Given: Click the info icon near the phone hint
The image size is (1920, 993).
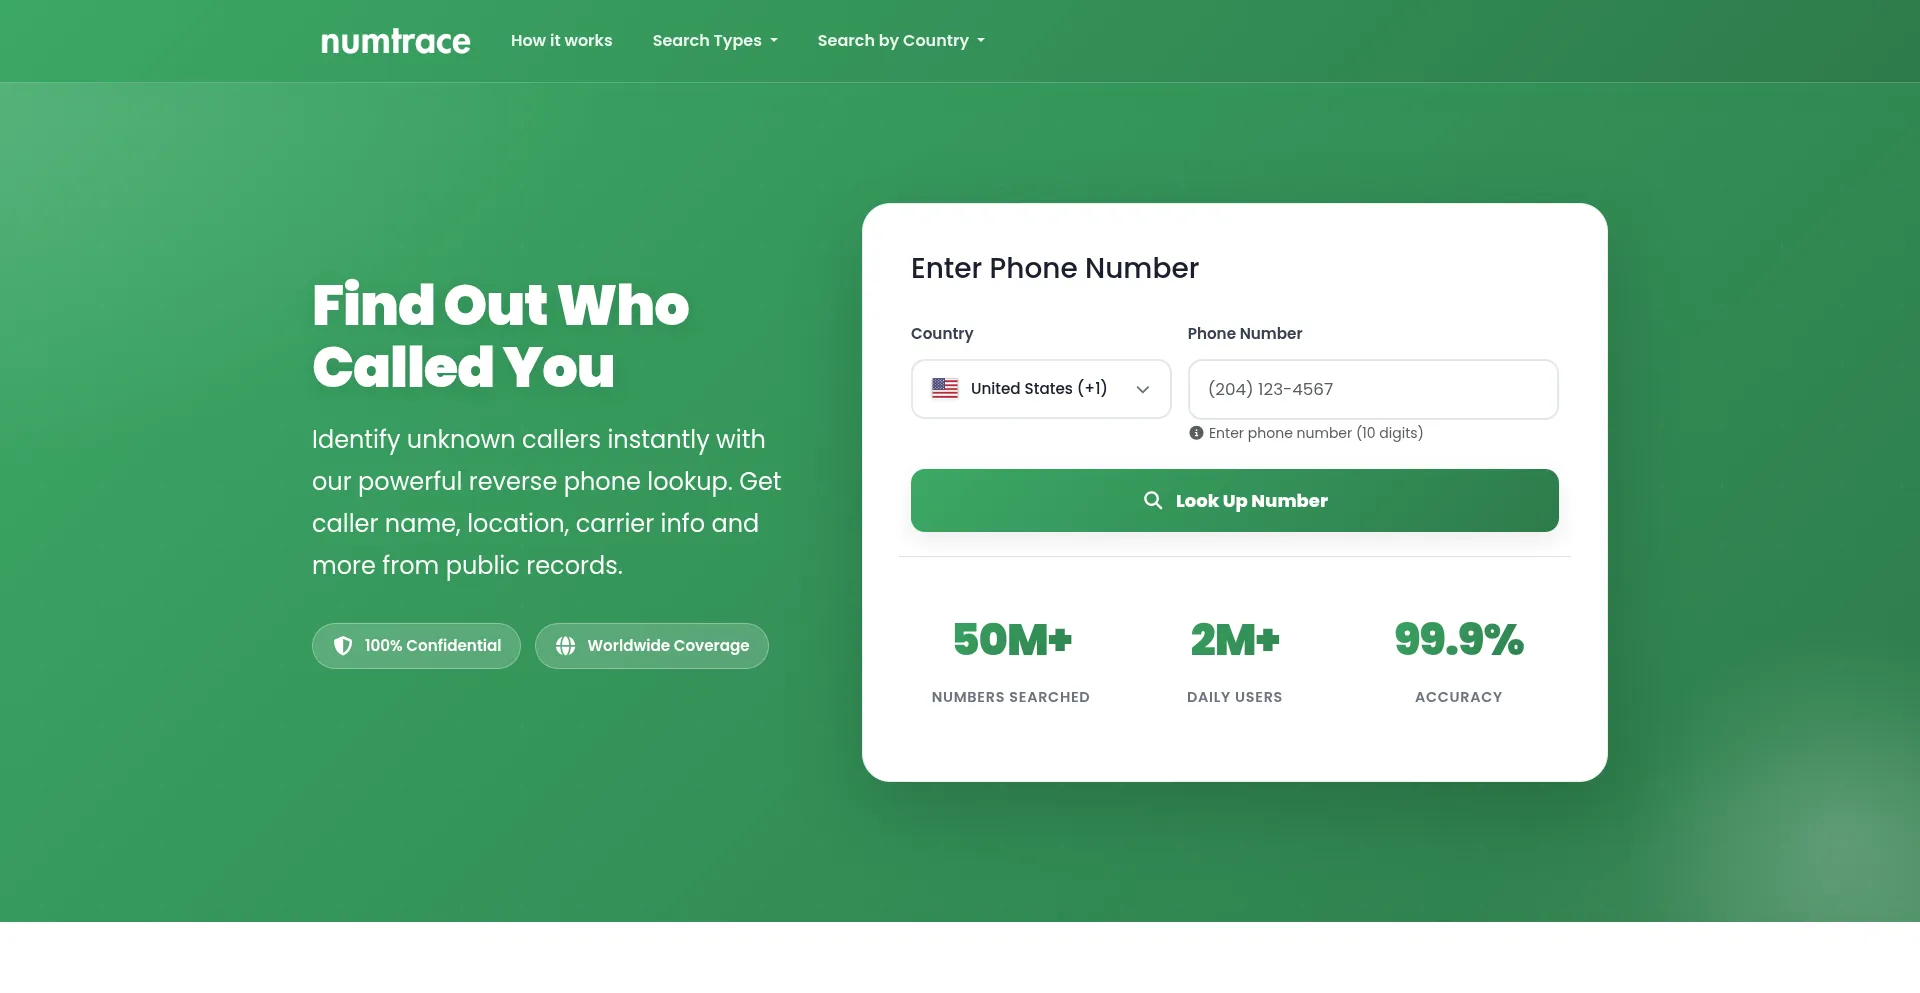Looking at the screenshot, I should point(1195,433).
